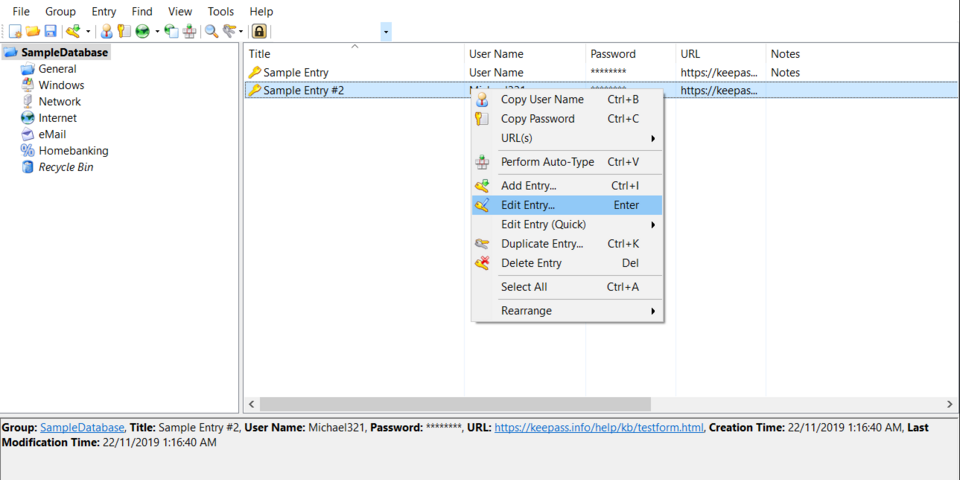Choose Add Entry... in context menu
This screenshot has height=480, width=960.
click(567, 186)
